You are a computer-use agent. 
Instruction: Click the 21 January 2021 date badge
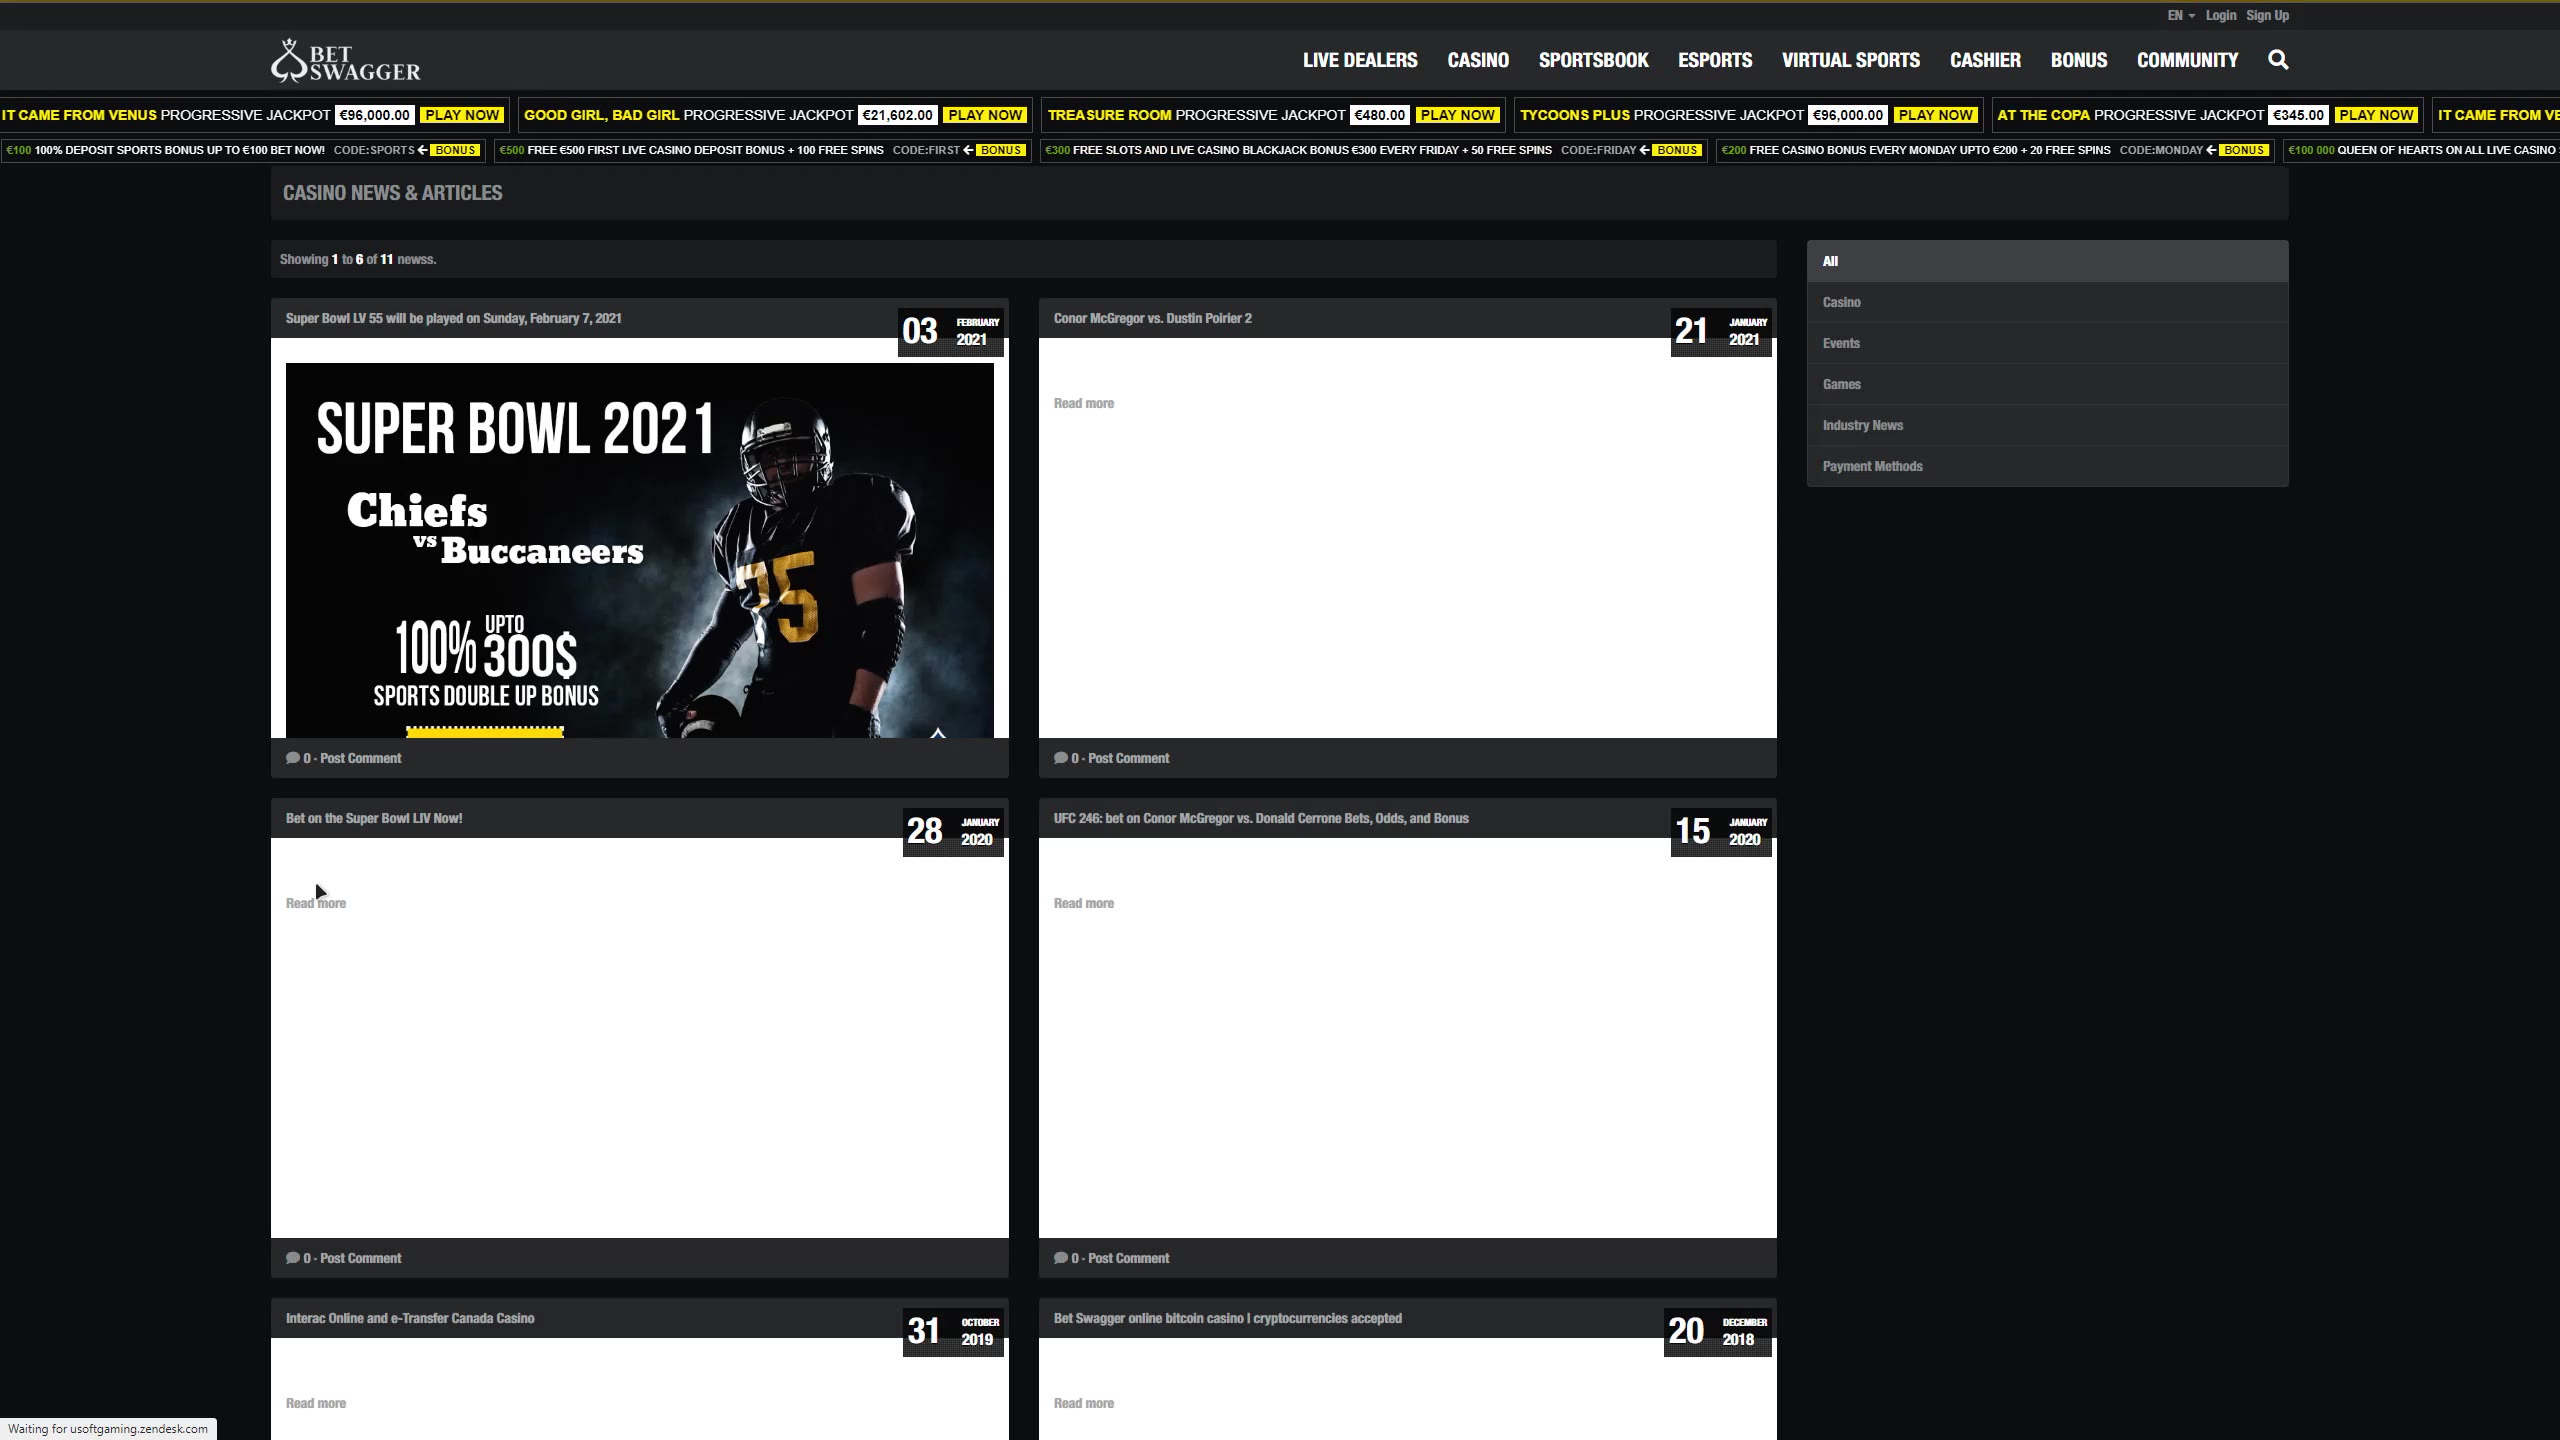point(1720,331)
